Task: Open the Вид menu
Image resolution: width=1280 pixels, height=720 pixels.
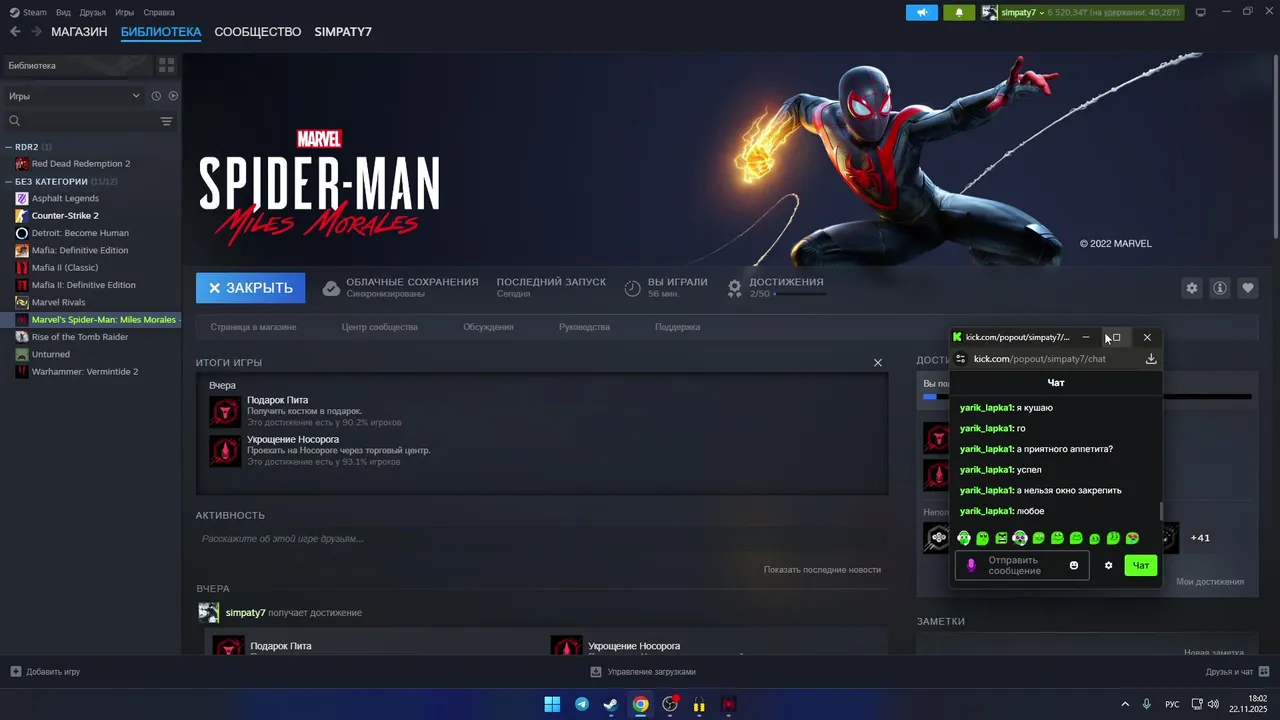Action: coord(63,12)
